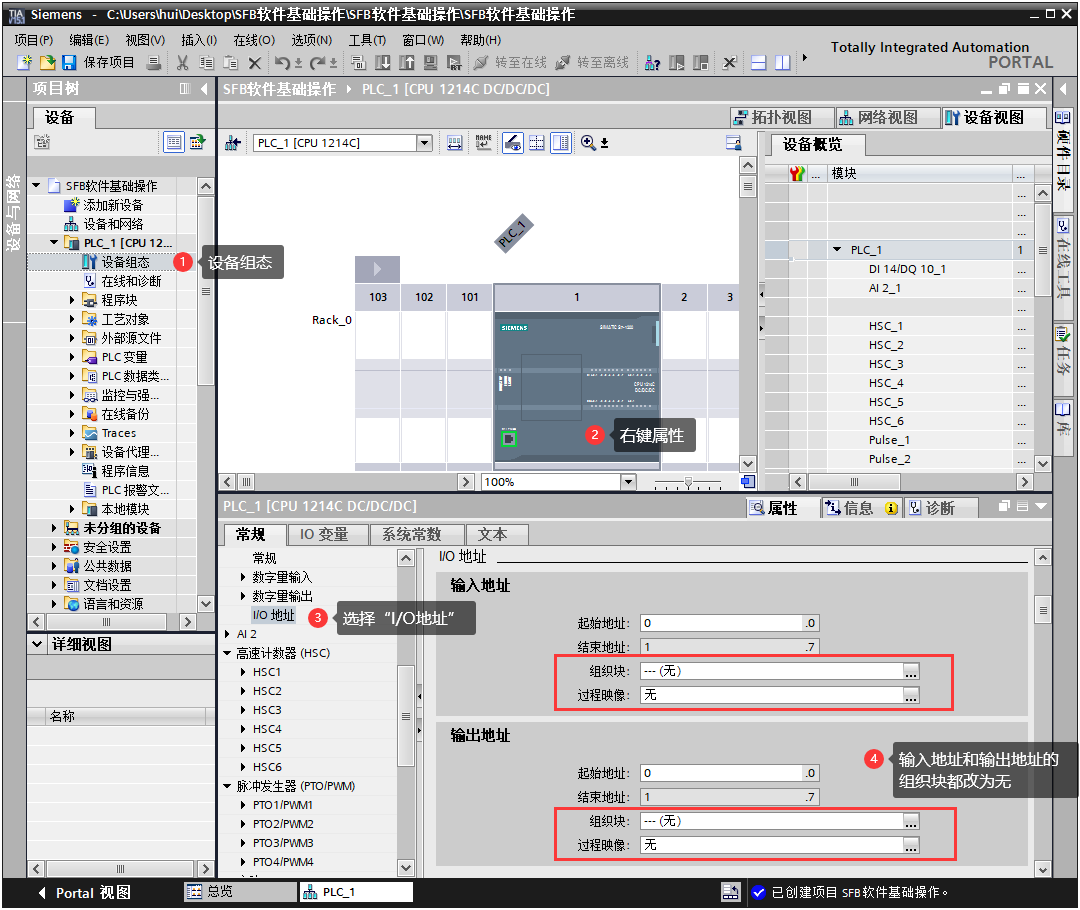Click the download to device icon
Viewport: 1080px width, 910px height.
point(382,63)
